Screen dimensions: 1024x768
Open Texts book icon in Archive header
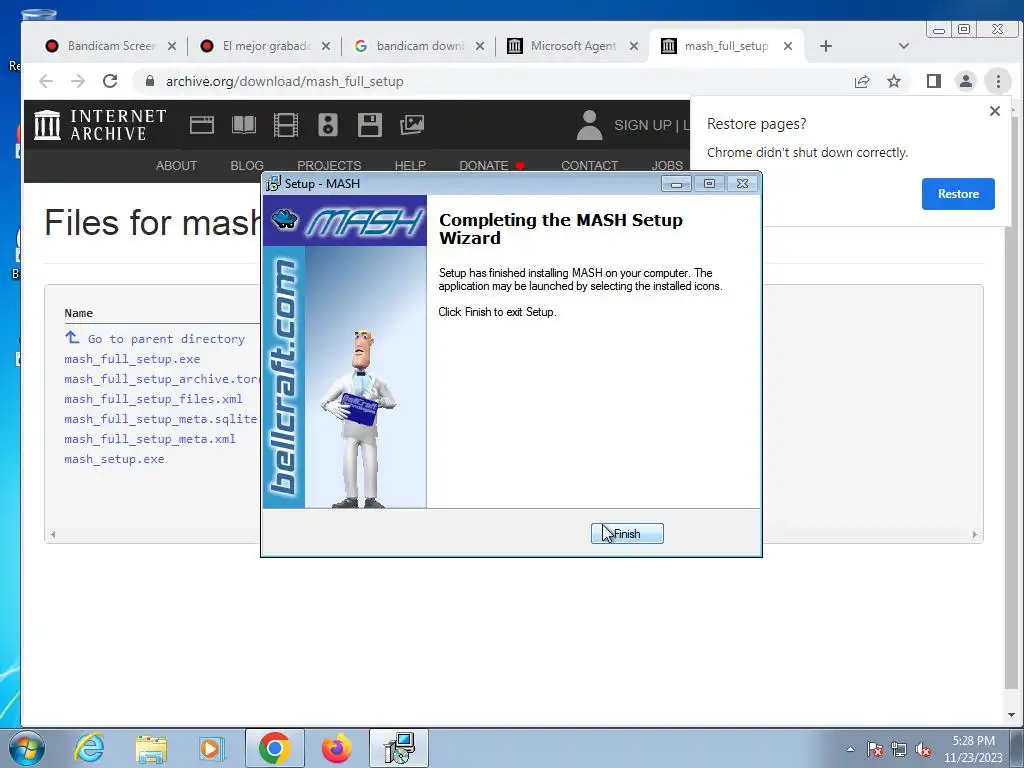[244, 125]
